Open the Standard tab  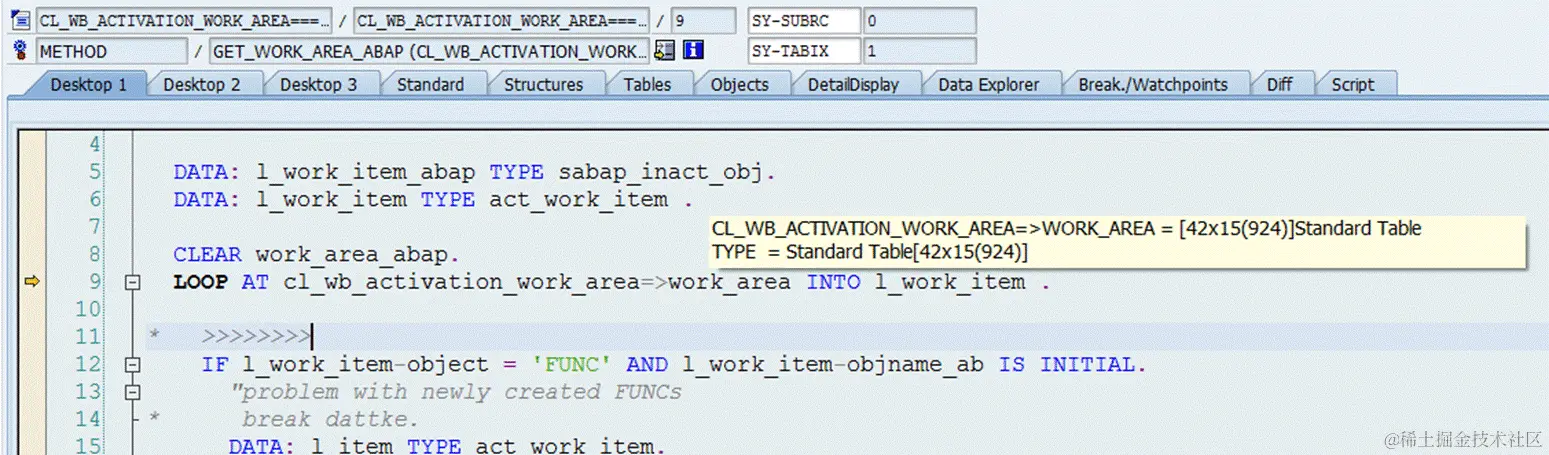pyautogui.click(x=430, y=85)
